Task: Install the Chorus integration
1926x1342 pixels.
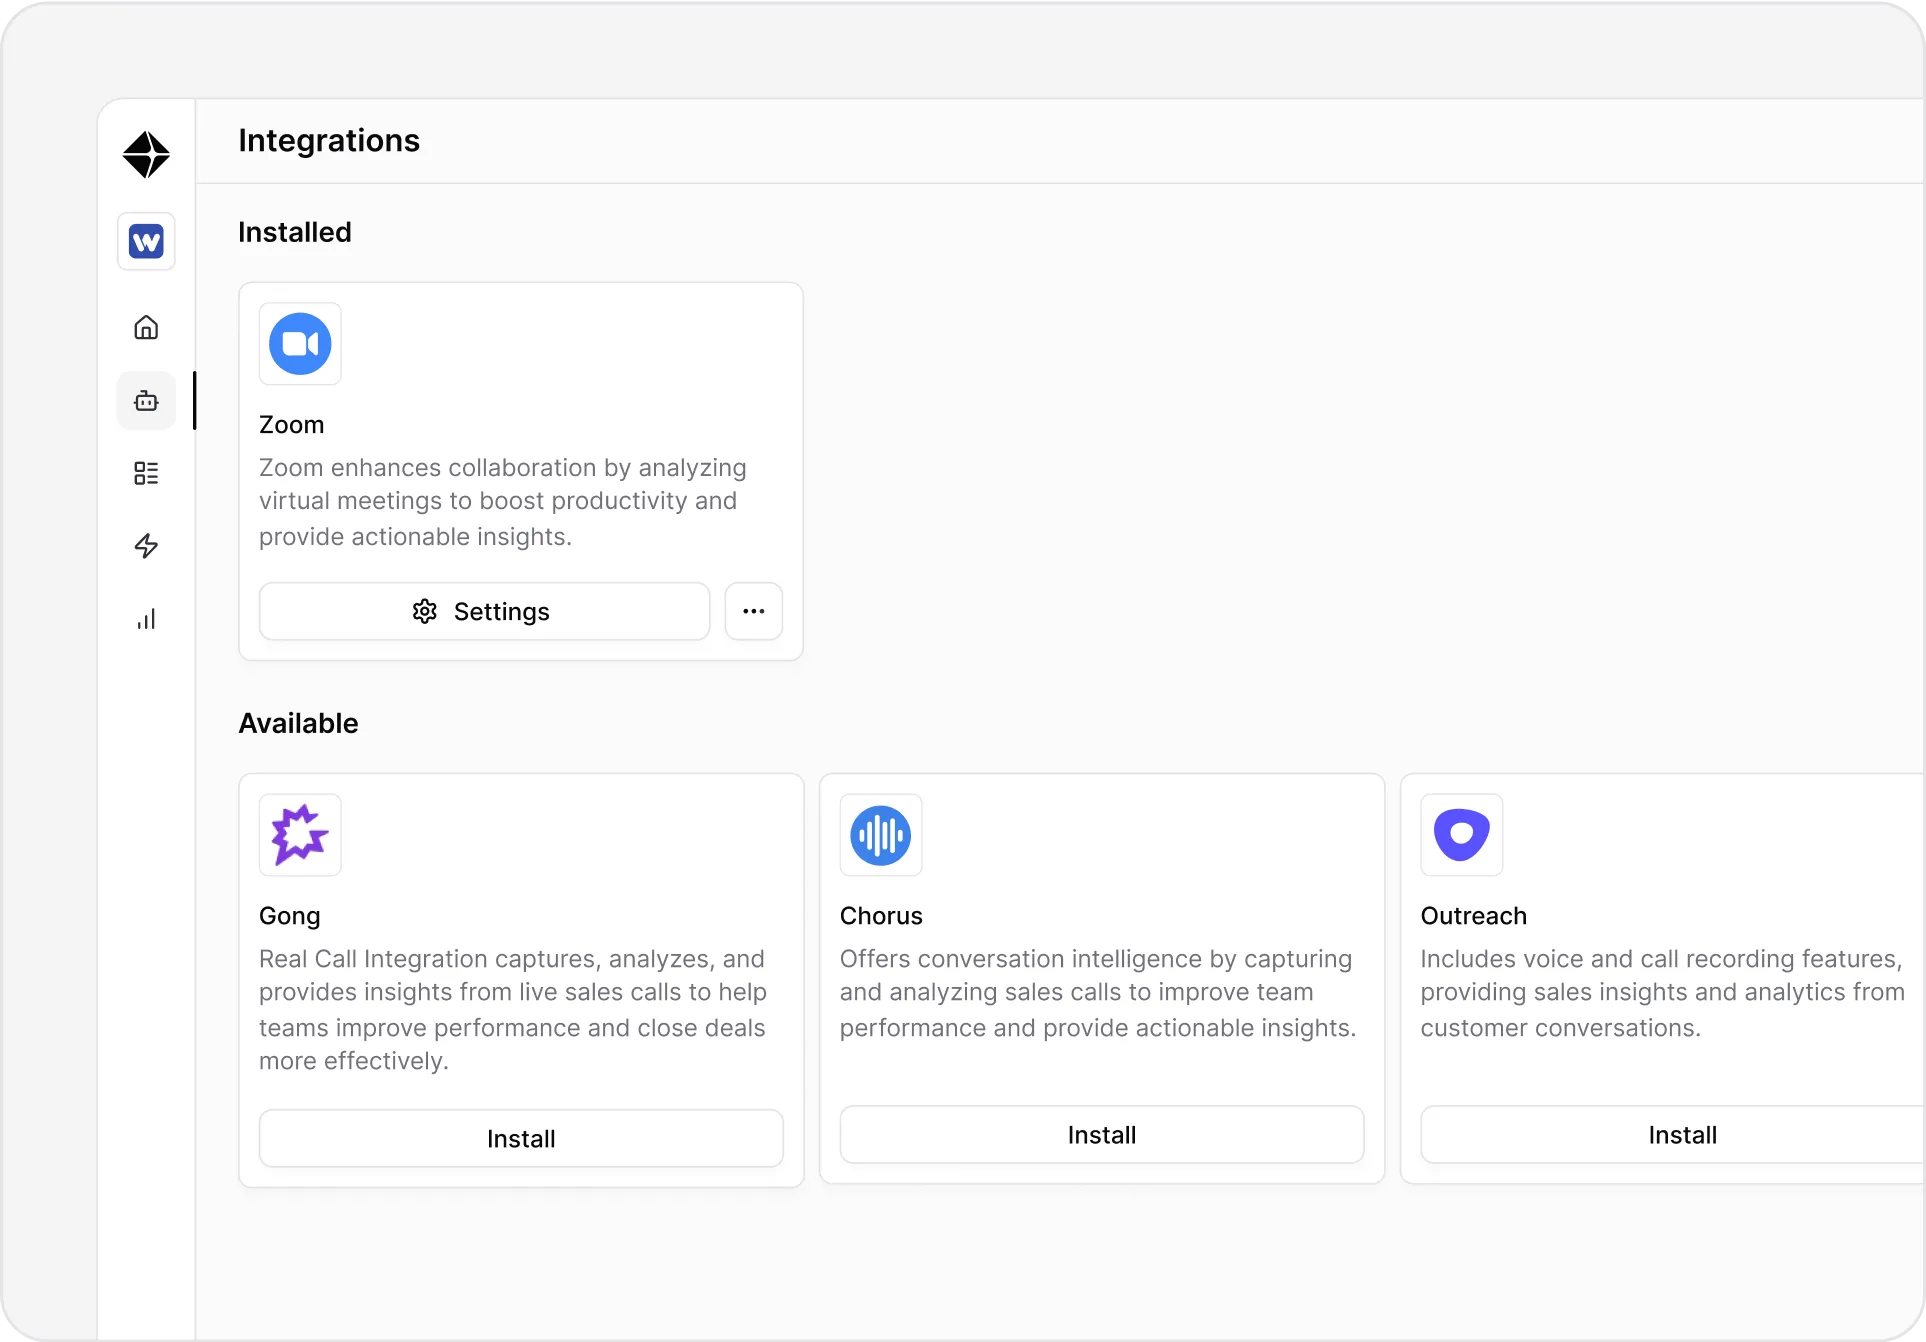Action: [1101, 1135]
